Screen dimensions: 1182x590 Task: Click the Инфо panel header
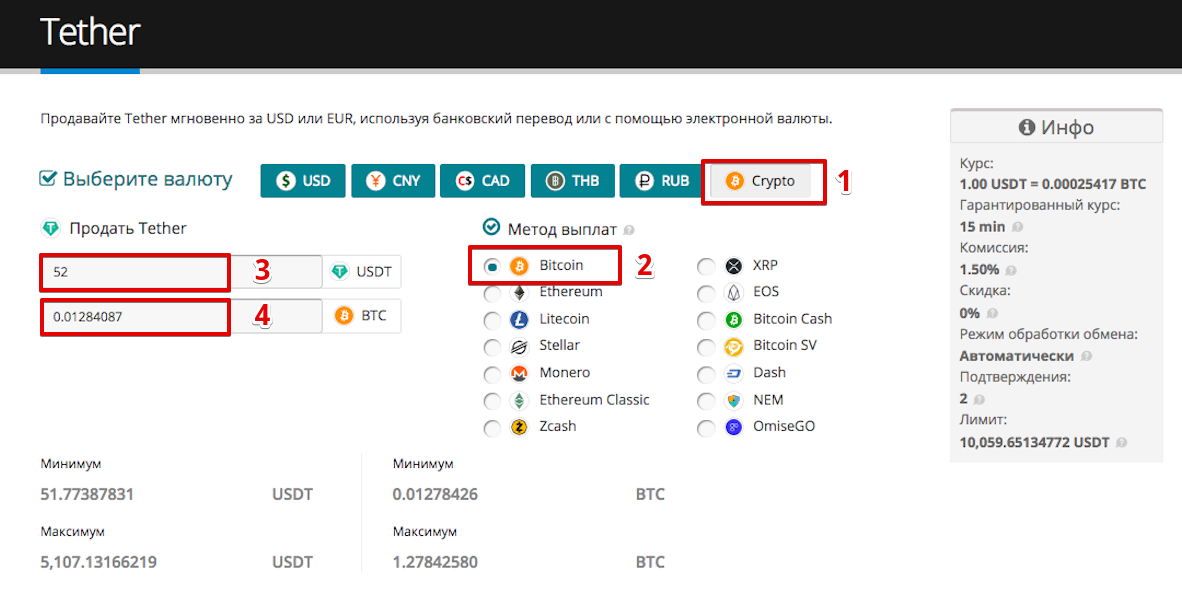pyautogui.click(x=1056, y=128)
